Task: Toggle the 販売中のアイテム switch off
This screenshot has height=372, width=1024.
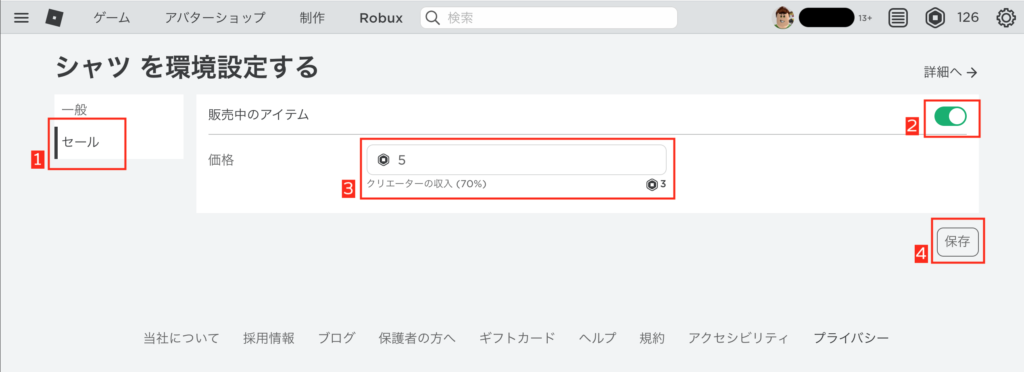Action: point(950,117)
